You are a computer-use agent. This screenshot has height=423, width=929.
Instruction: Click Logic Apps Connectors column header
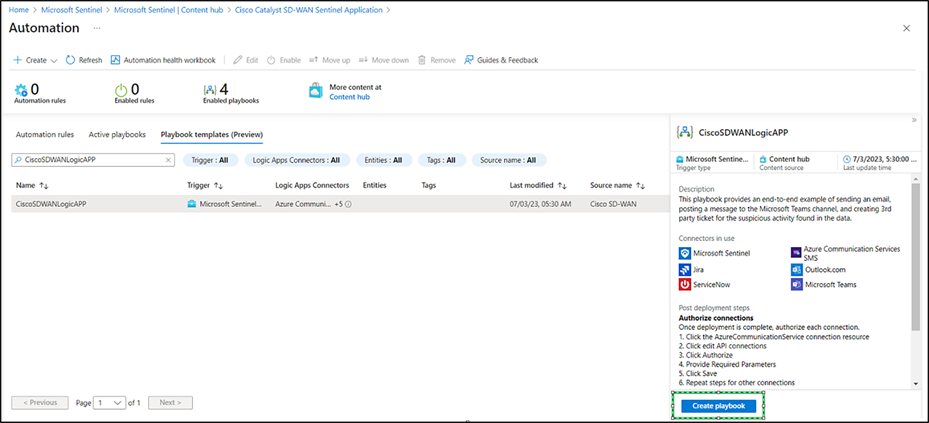312,185
